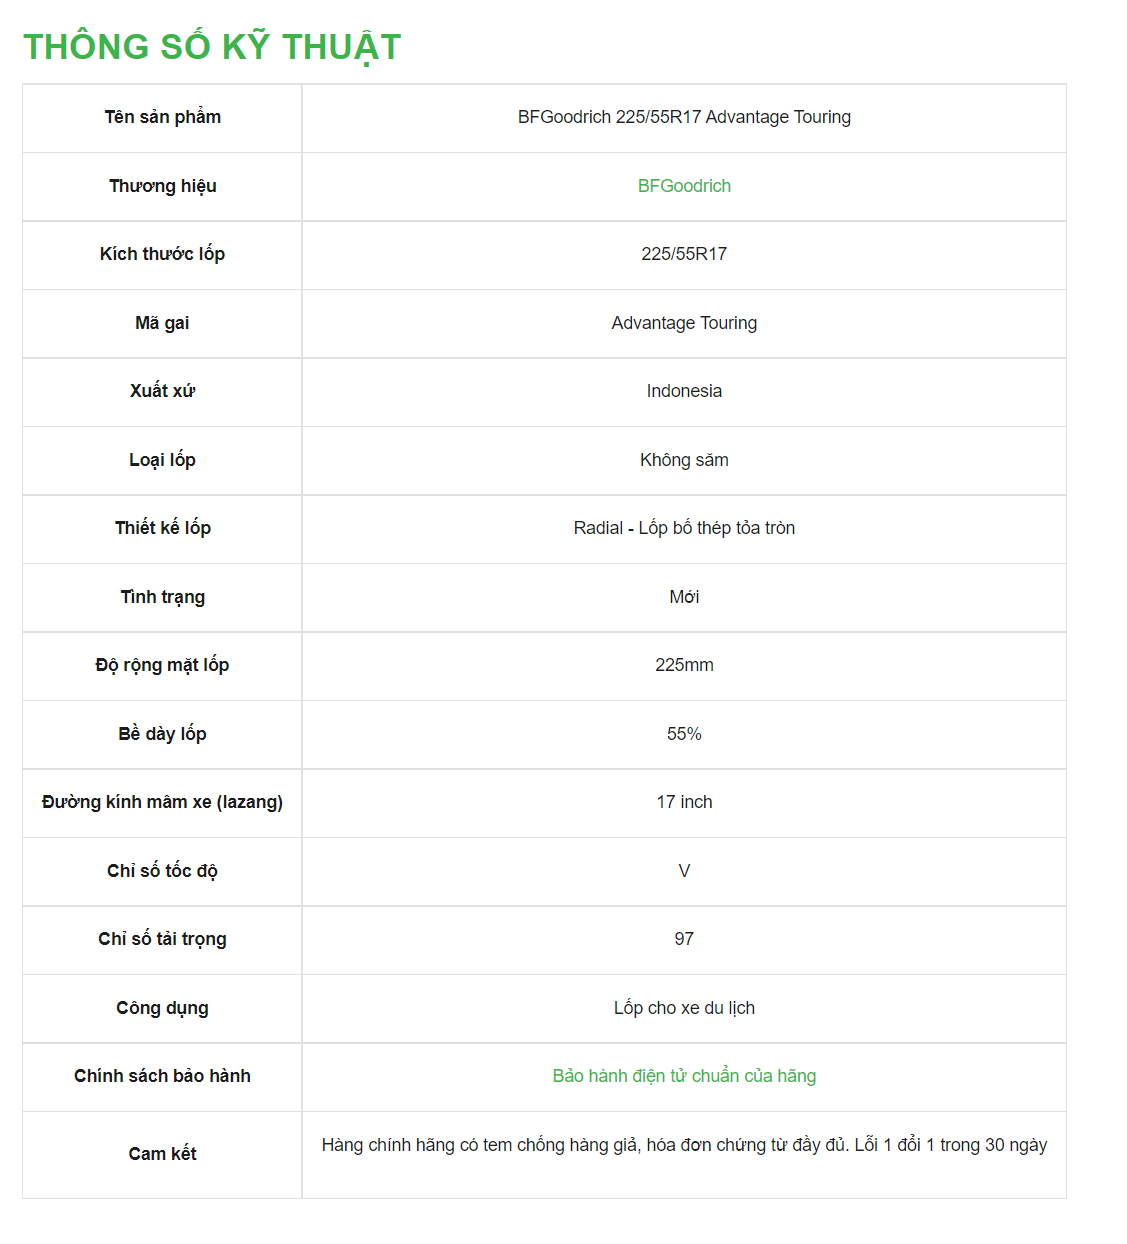Click the product name BFGoodrich 225/55R17 Advantage Touring
Viewport: 1127px width, 1244px height.
point(684,117)
